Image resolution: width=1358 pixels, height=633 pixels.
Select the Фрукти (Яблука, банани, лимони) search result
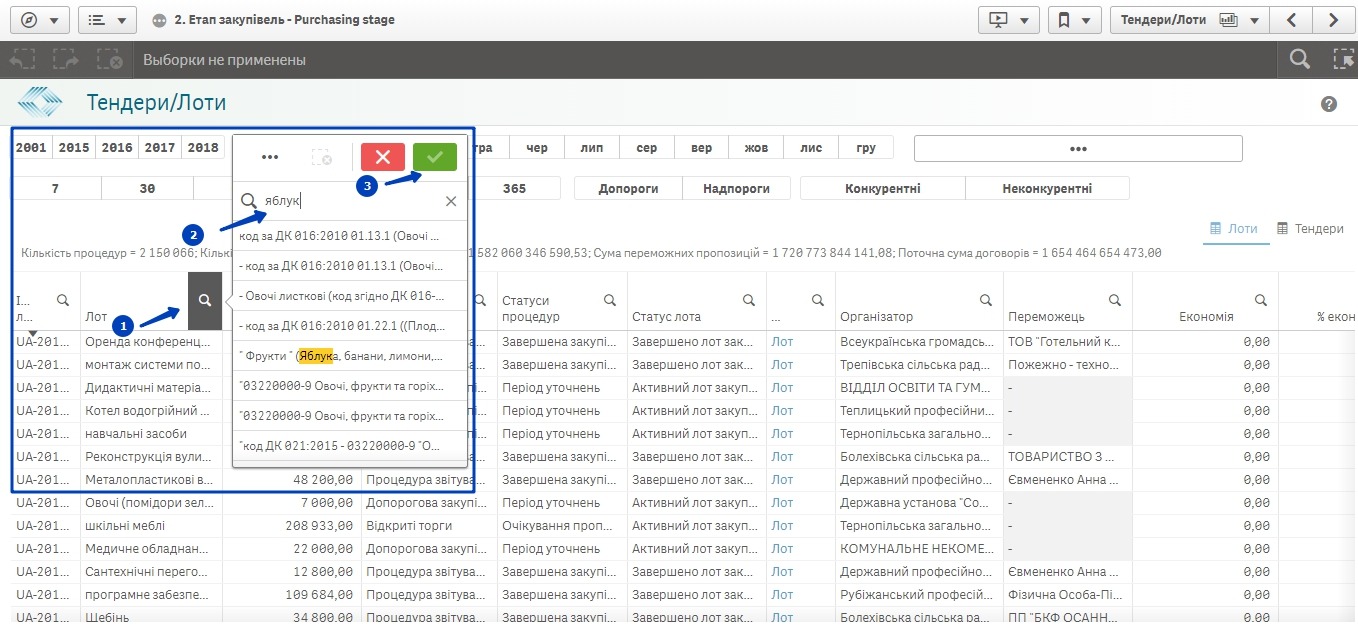340,356
